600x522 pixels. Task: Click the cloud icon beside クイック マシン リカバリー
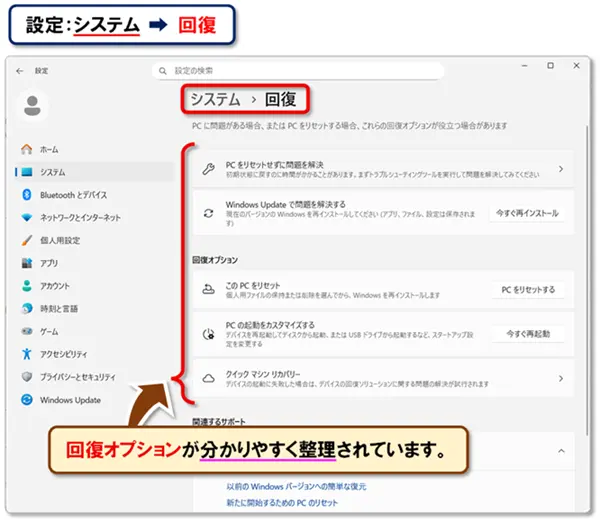[x=209, y=378]
